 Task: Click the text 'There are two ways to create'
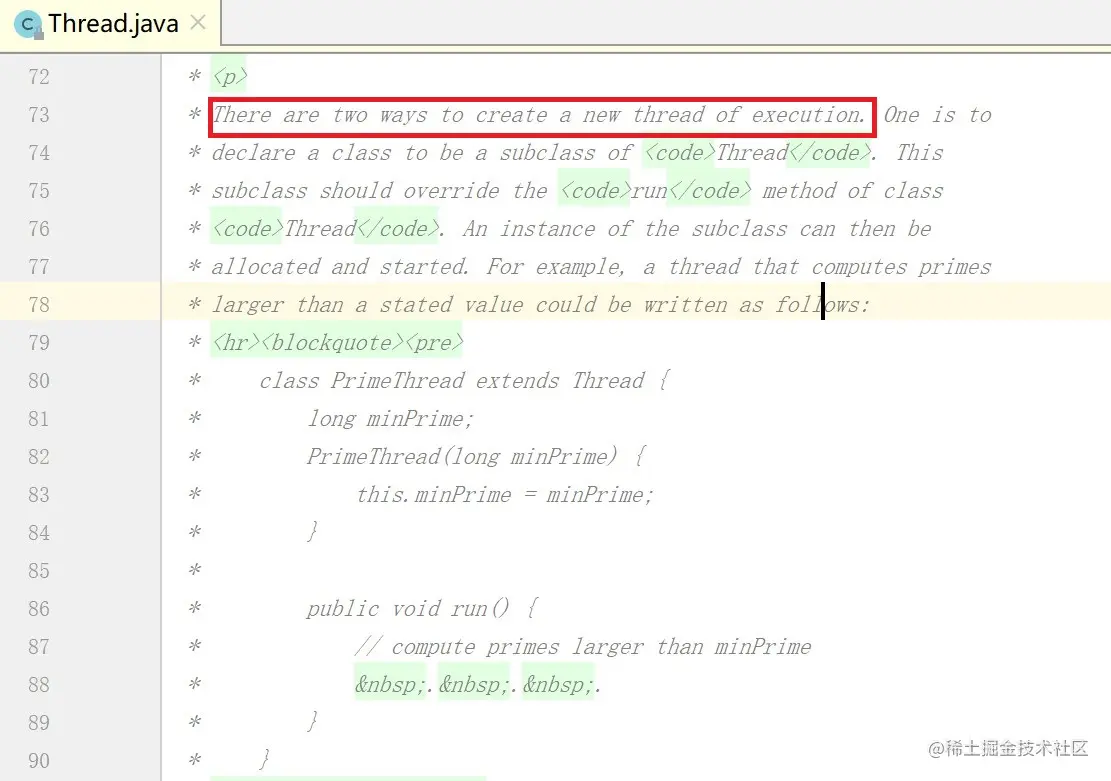(380, 115)
